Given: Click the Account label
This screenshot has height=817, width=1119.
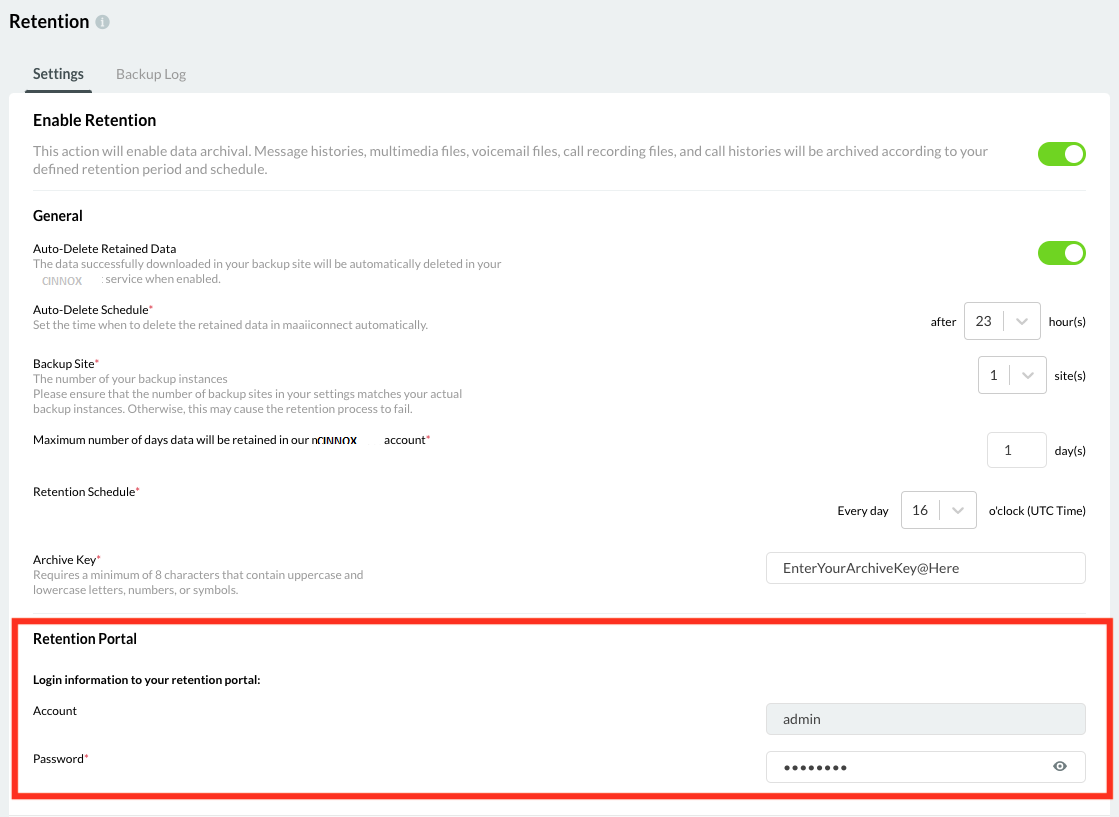Looking at the screenshot, I should tap(55, 711).
